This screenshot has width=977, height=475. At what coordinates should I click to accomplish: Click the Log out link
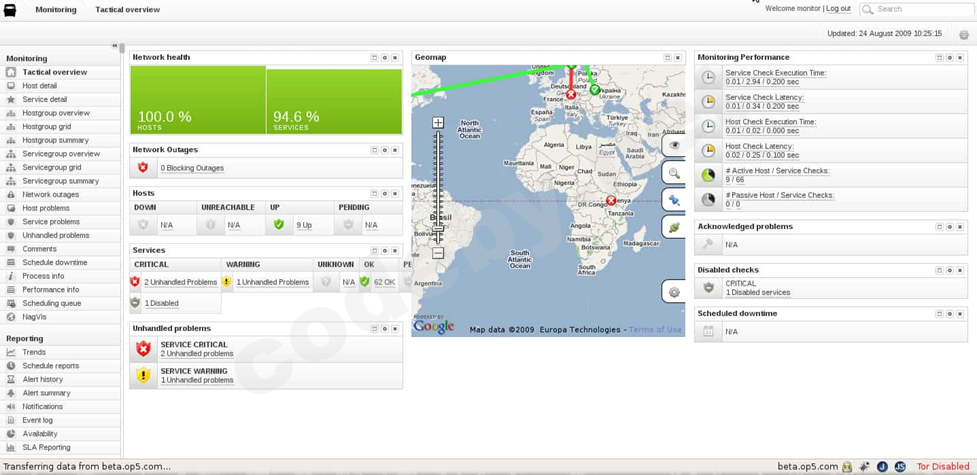point(838,9)
